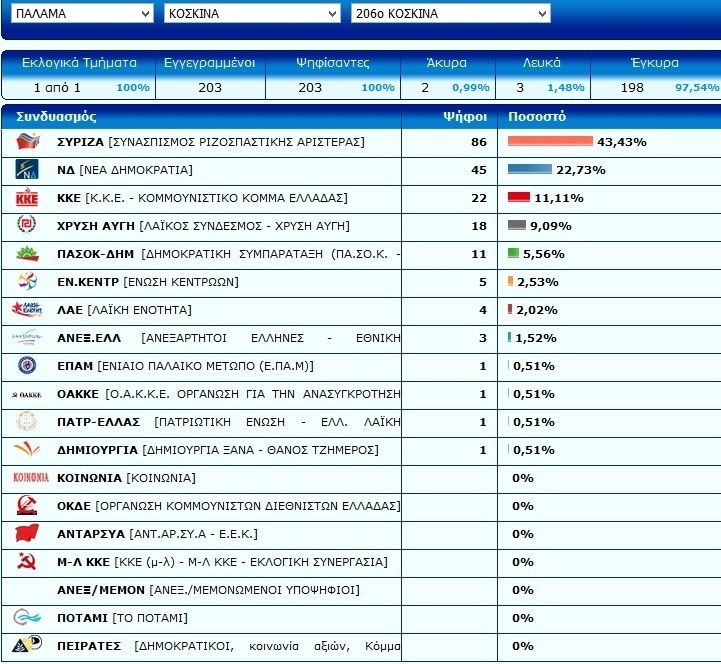
Task: Click the ΕΠΑΜ round emblem
Action: click(x=27, y=366)
